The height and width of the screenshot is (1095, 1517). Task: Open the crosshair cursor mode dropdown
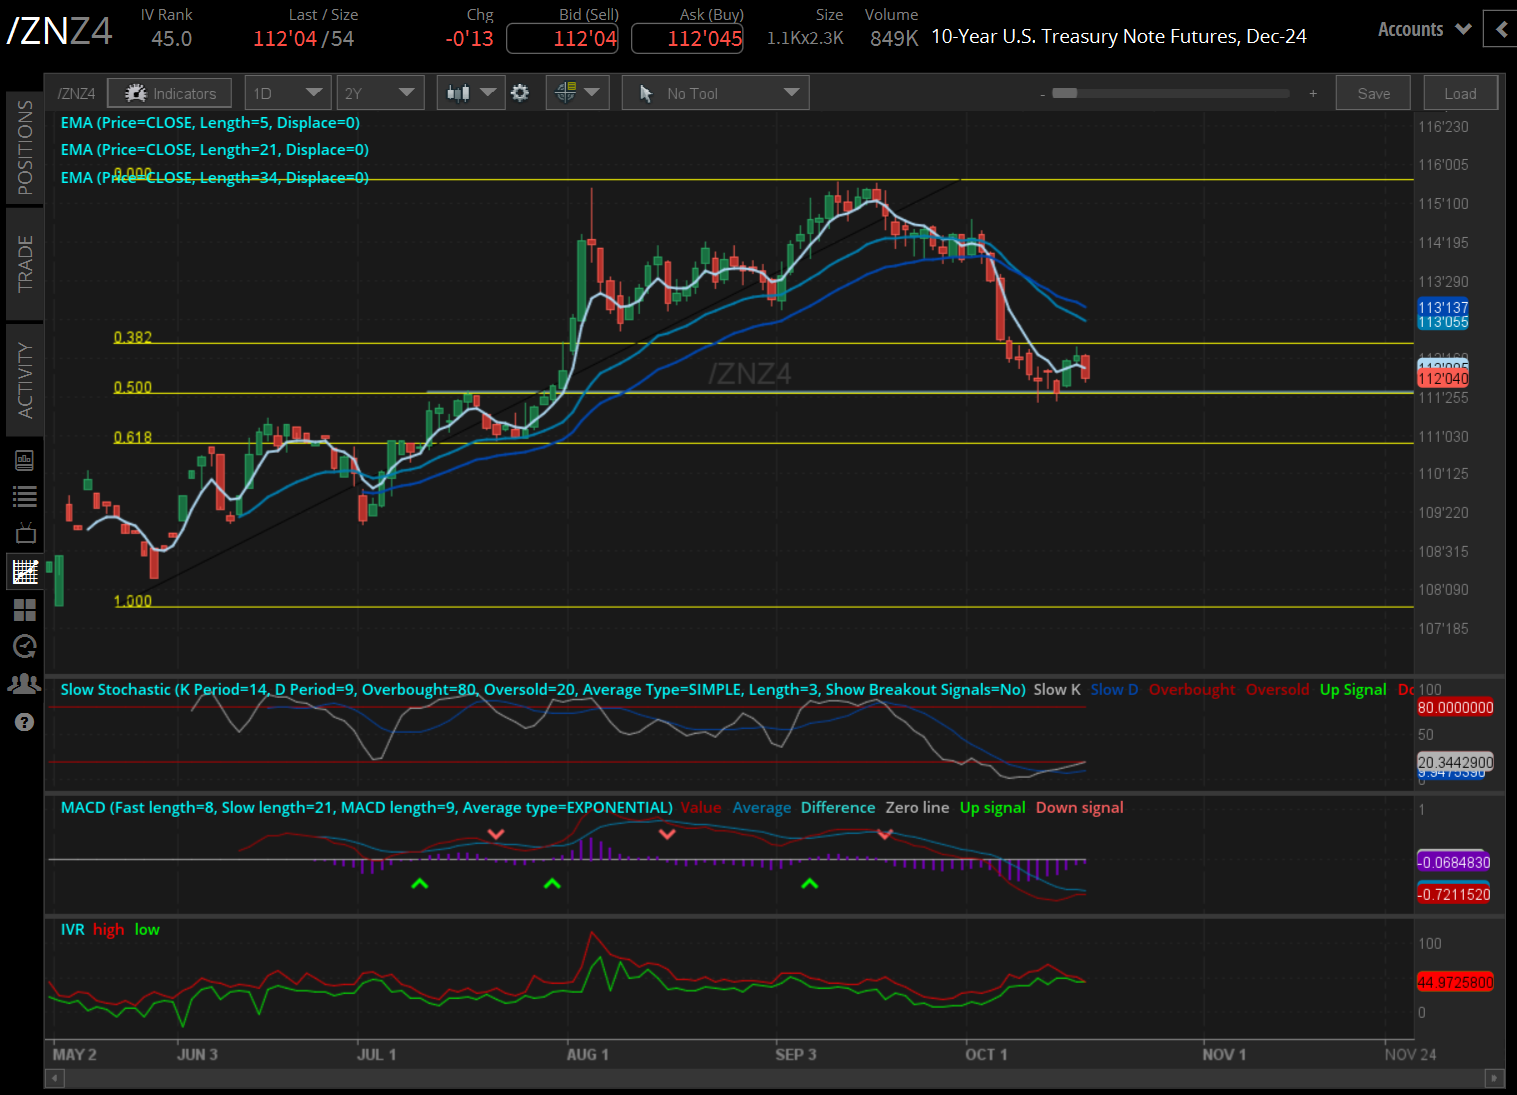[x=577, y=93]
